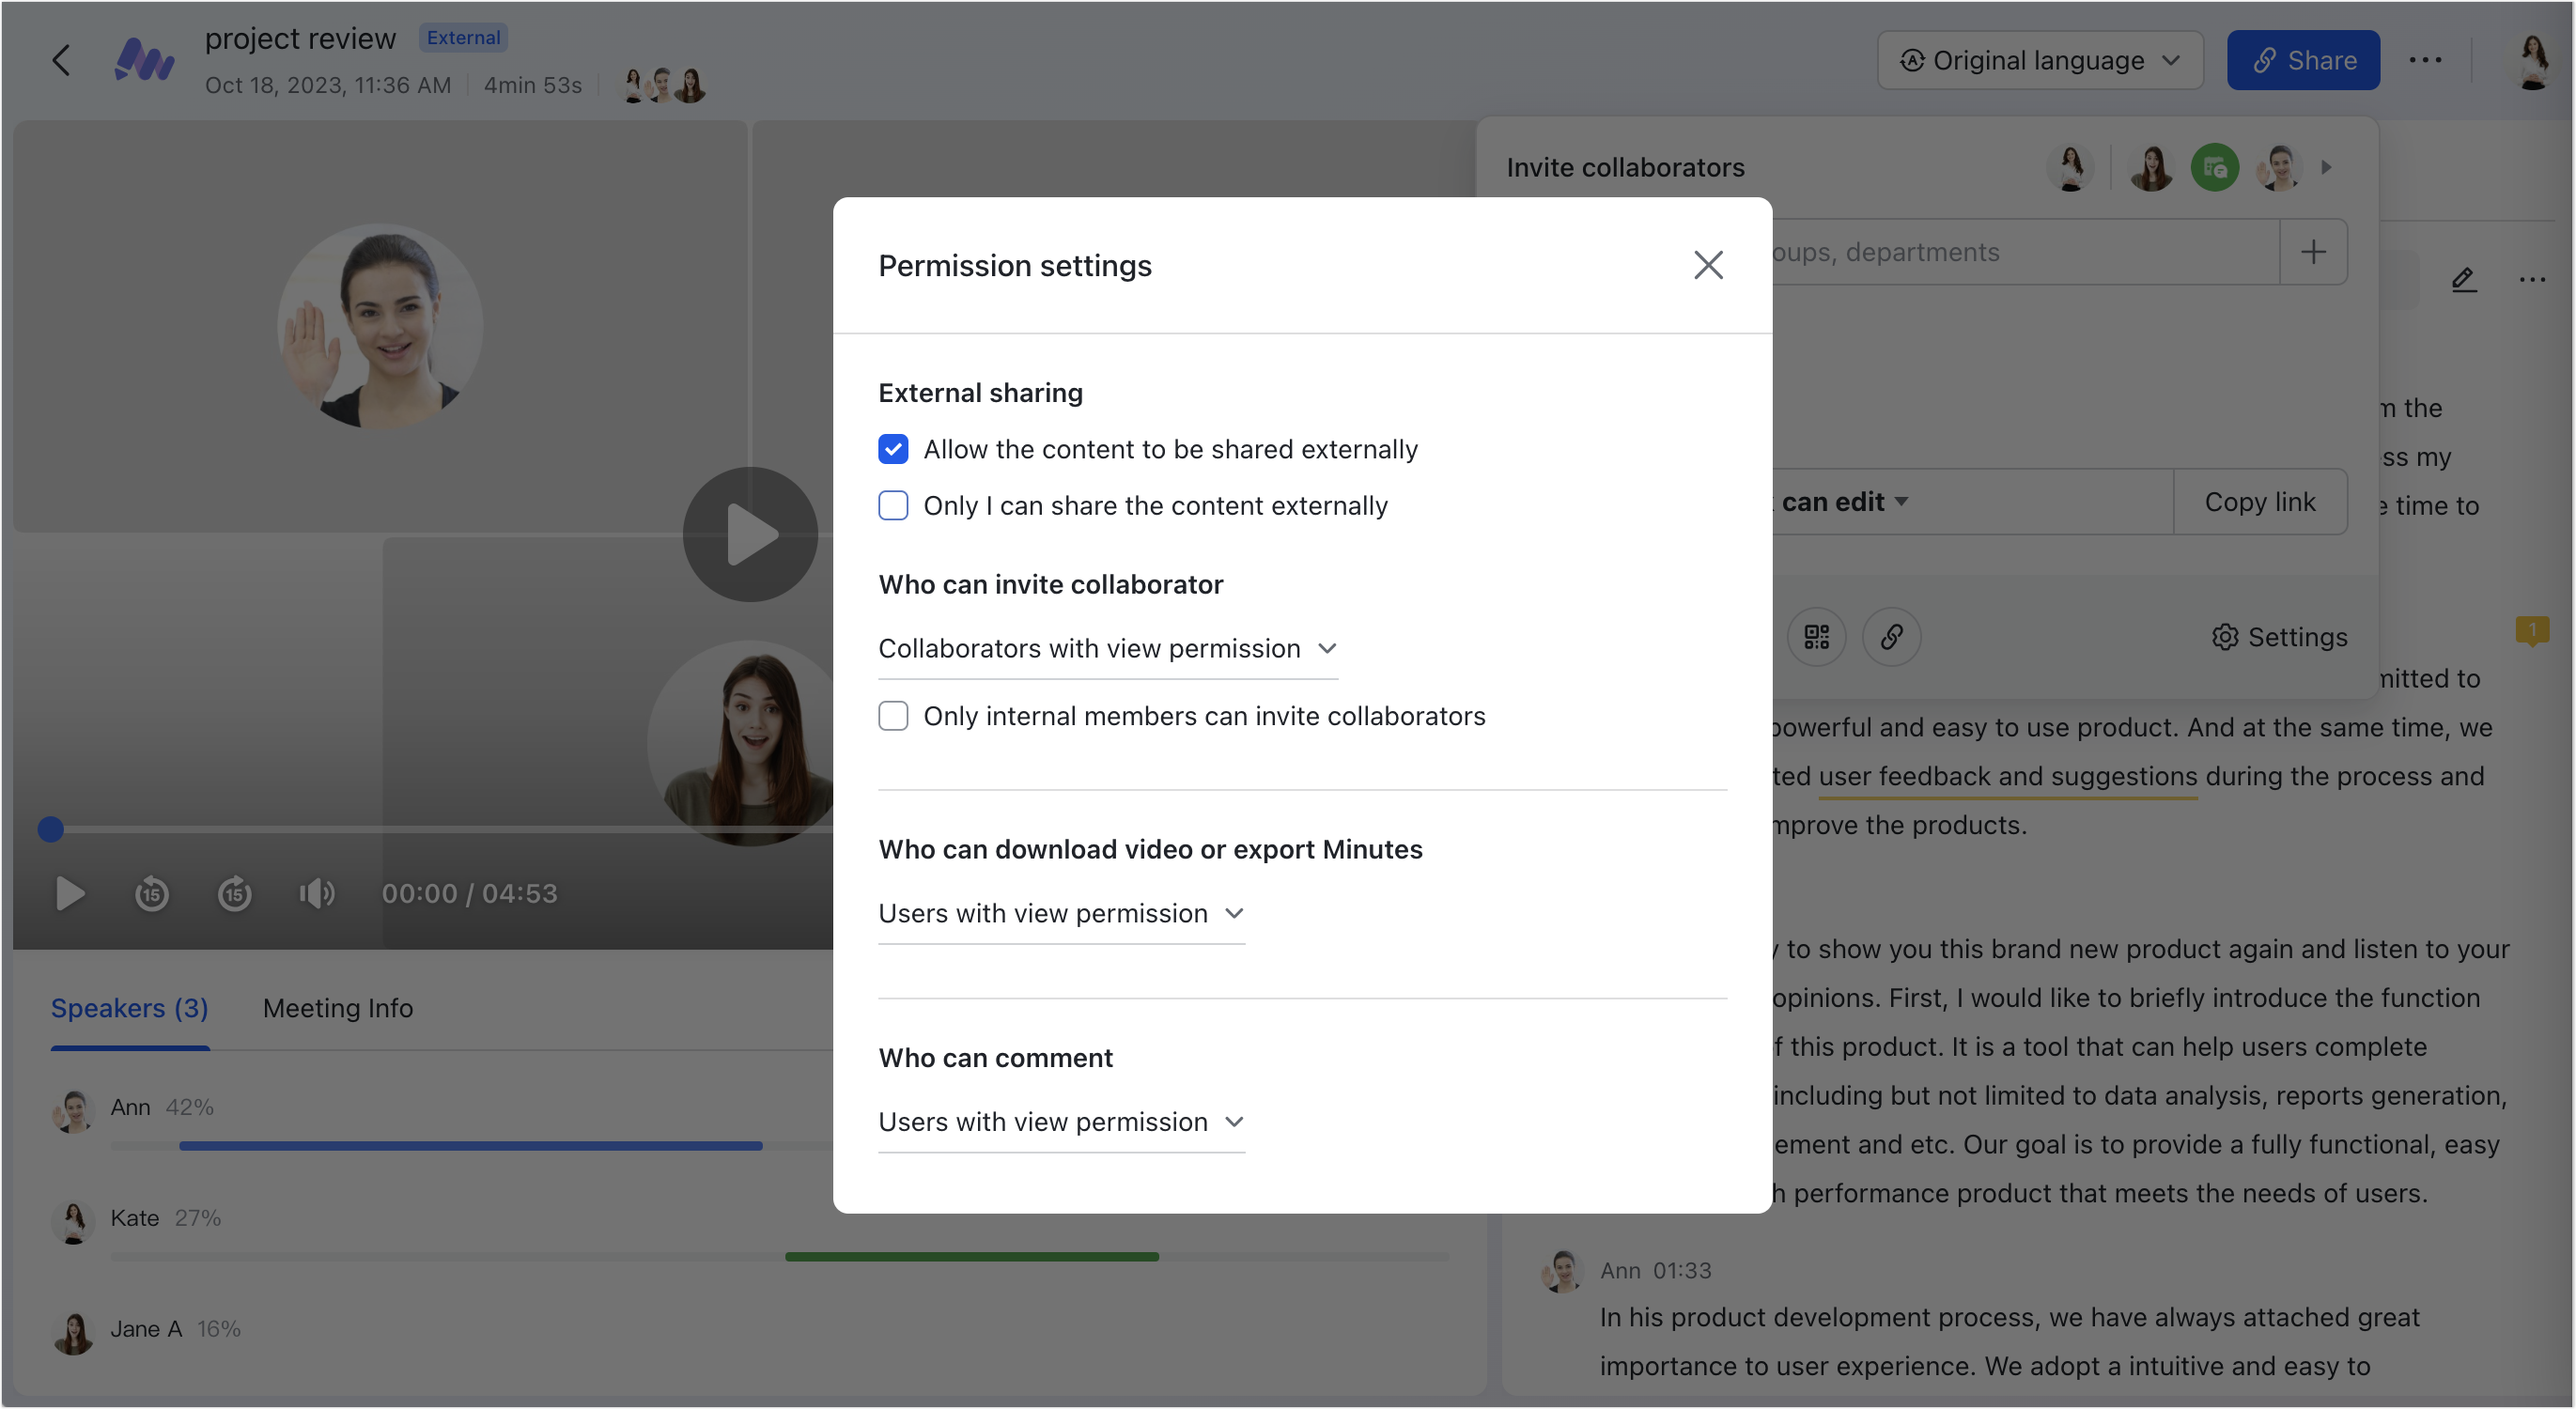Close the Permission settings dialog
This screenshot has height=1409, width=2576.
(x=1708, y=264)
